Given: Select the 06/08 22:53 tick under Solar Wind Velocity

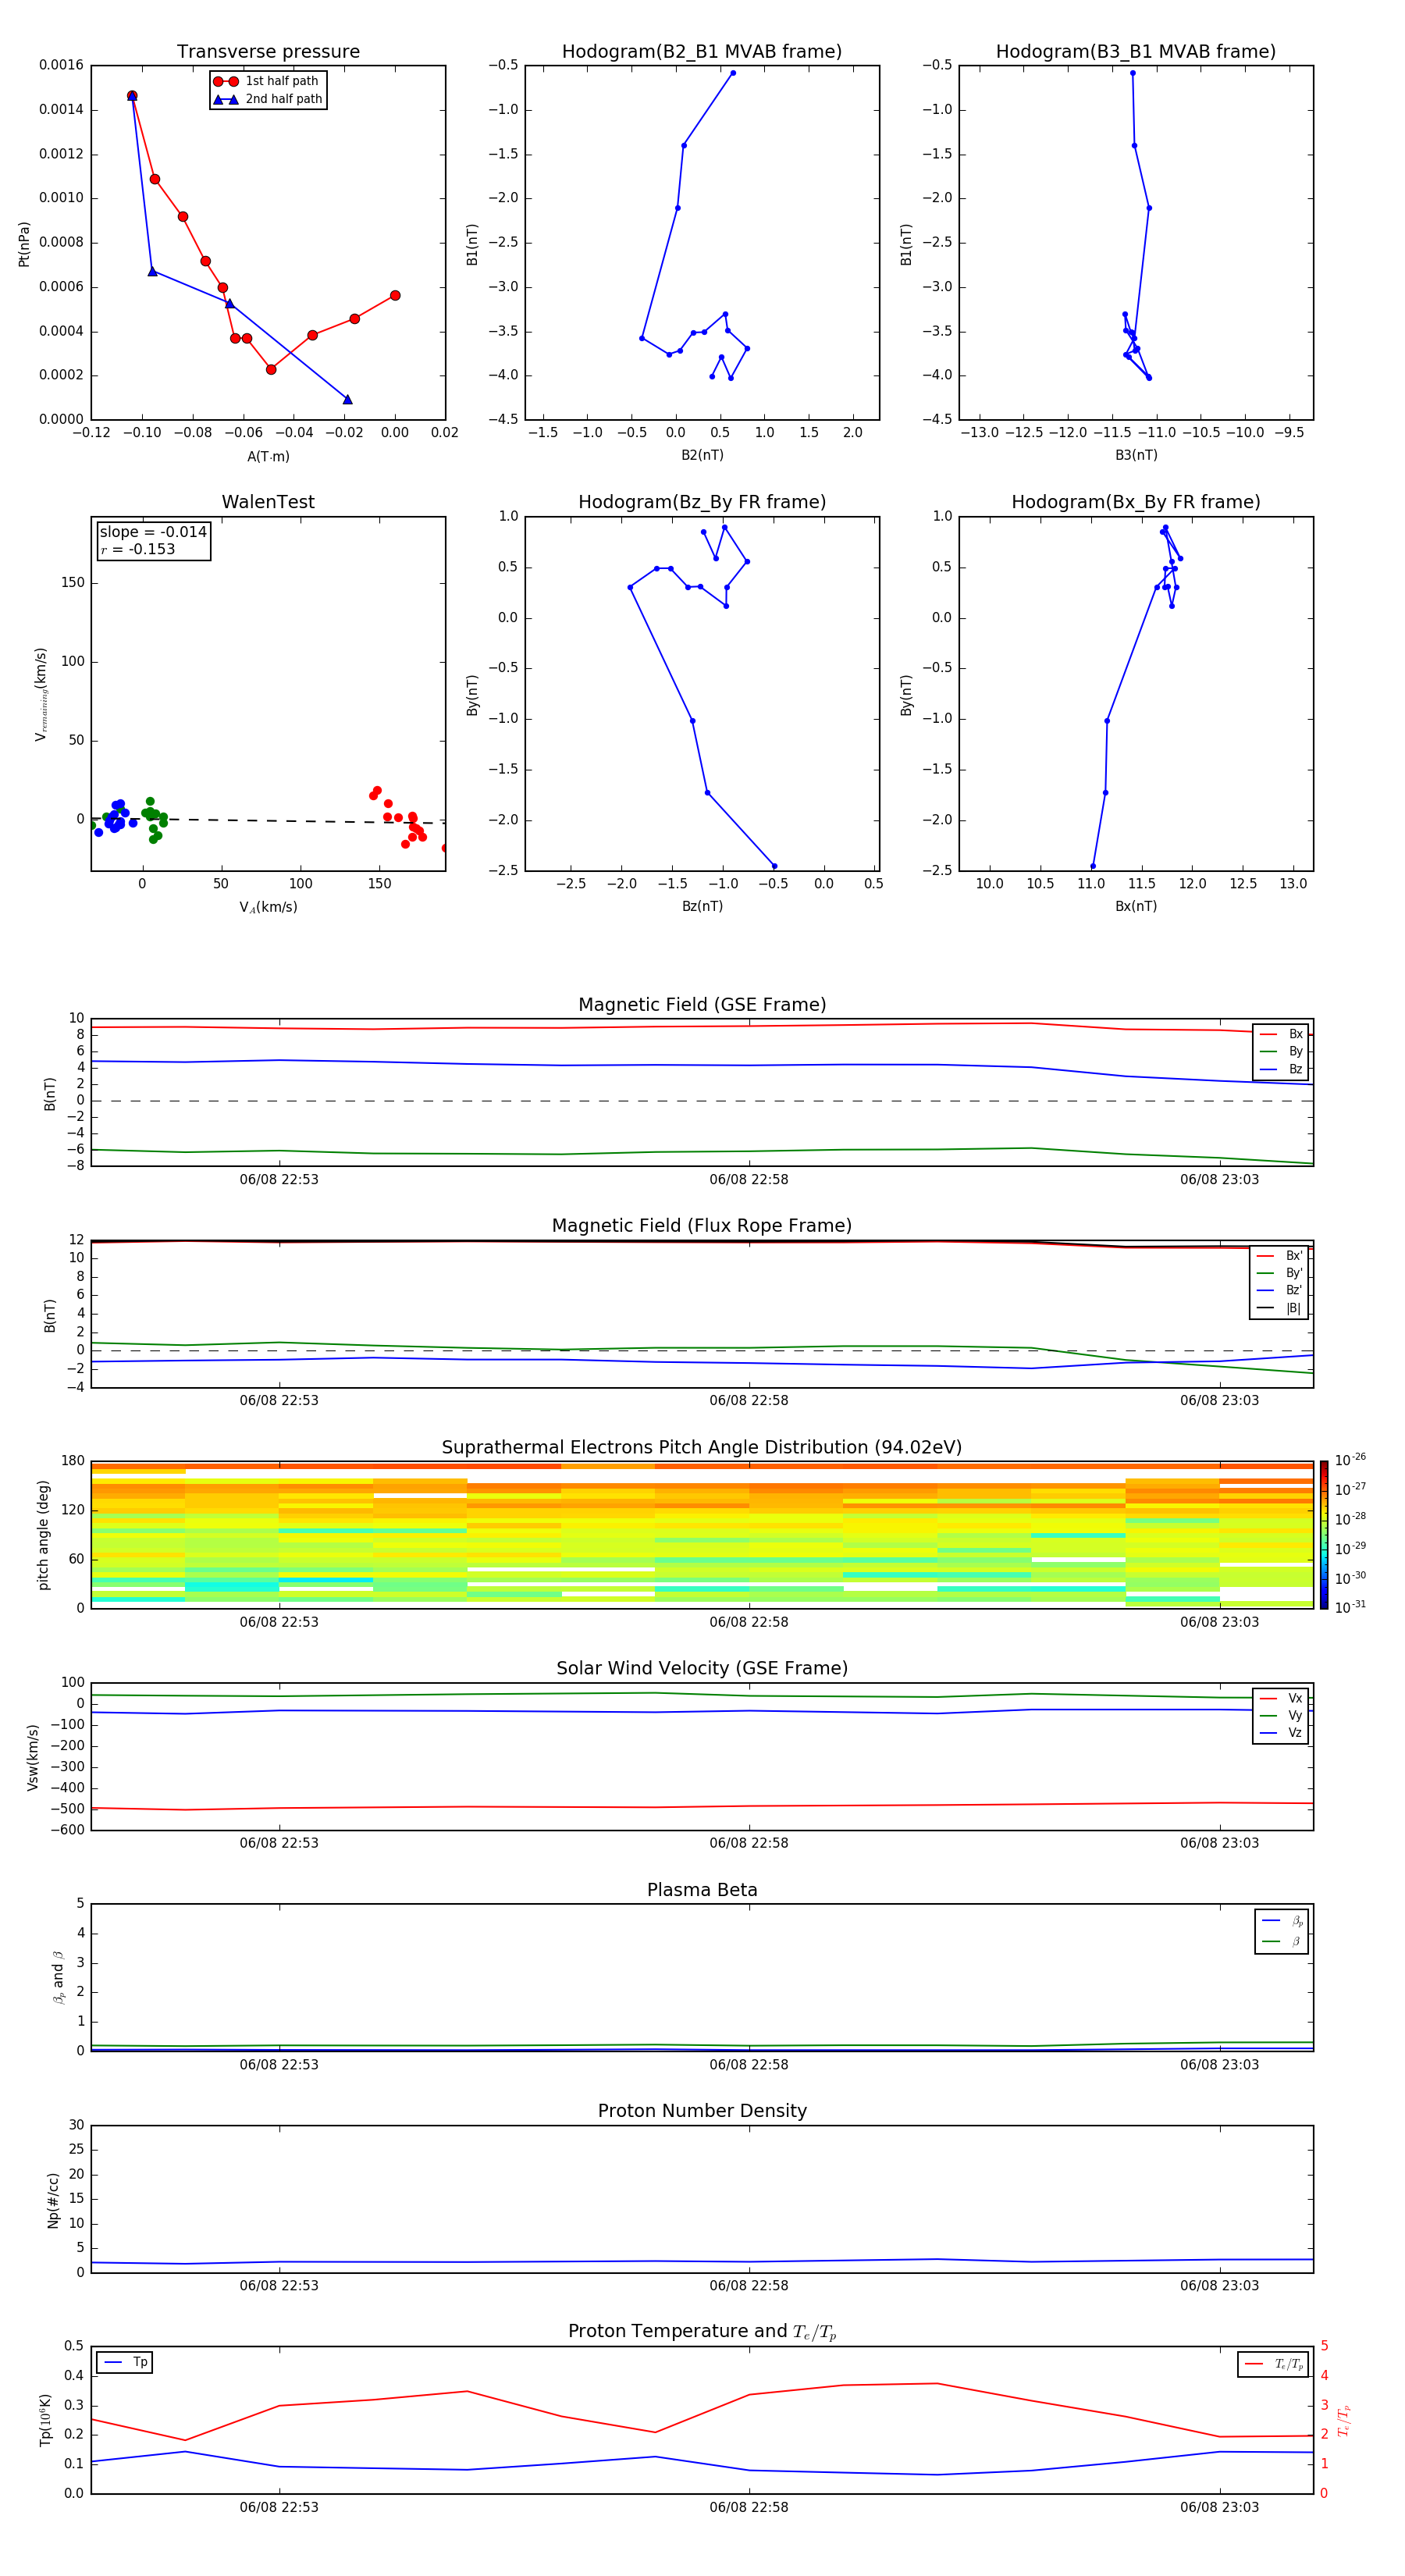Looking at the screenshot, I should (x=279, y=1843).
